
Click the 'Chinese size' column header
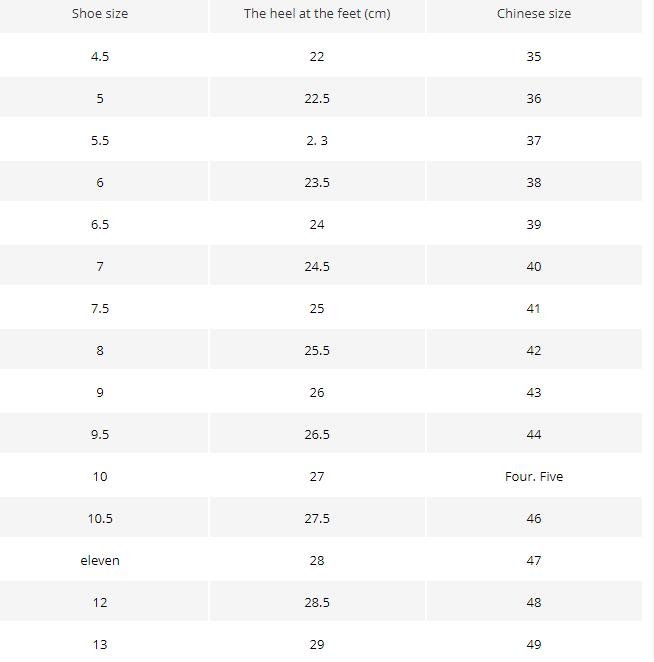[x=534, y=14]
